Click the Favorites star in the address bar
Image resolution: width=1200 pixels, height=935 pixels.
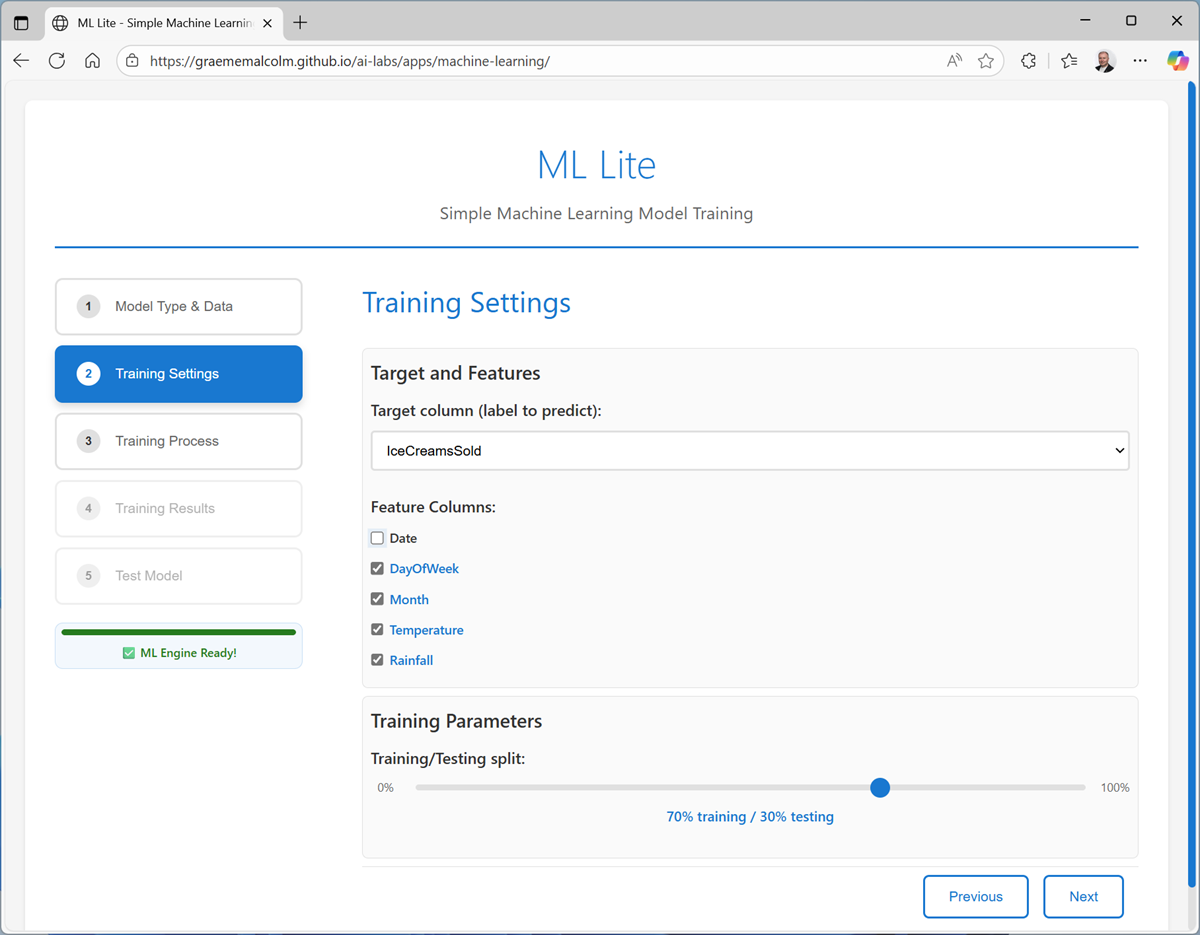tap(986, 60)
